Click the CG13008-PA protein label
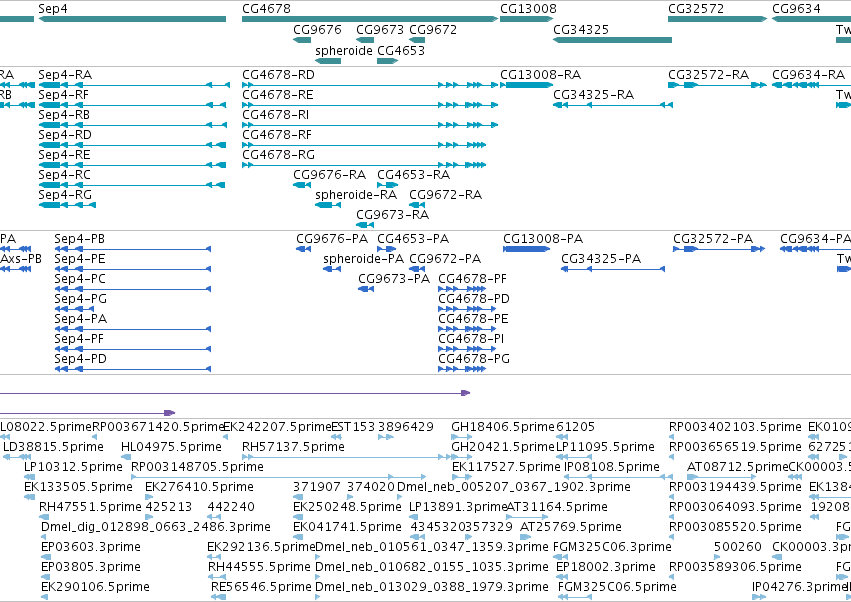The width and height of the screenshot is (851, 602). click(543, 239)
